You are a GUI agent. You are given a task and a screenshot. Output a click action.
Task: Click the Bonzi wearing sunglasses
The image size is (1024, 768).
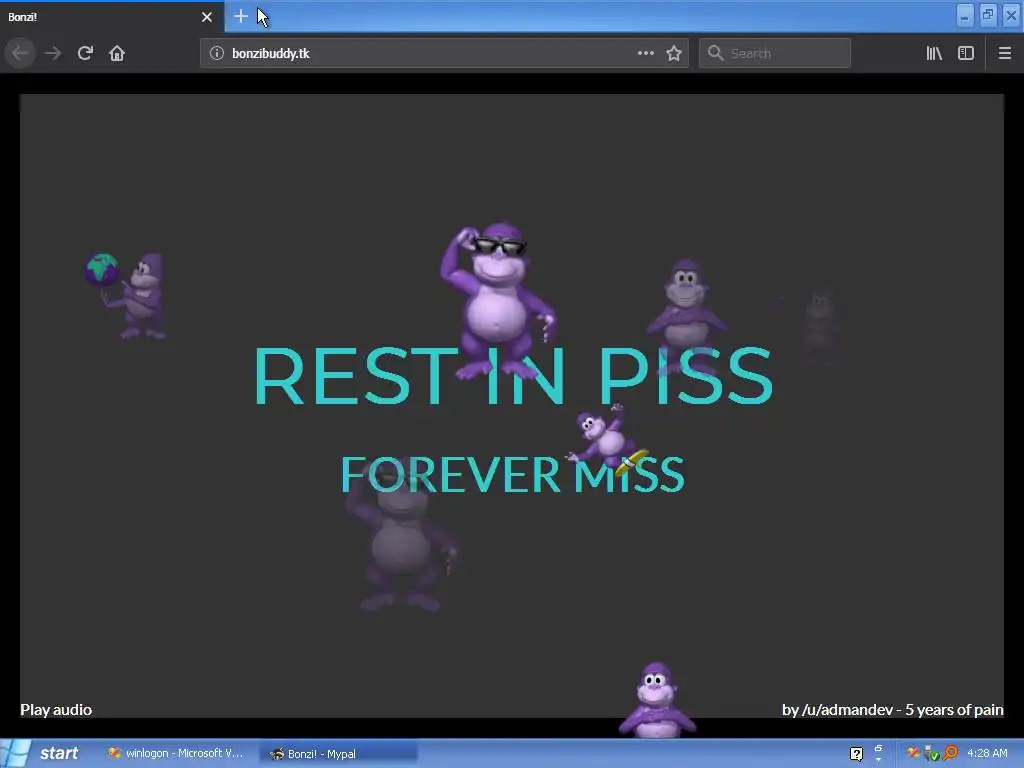pyautogui.click(x=498, y=300)
